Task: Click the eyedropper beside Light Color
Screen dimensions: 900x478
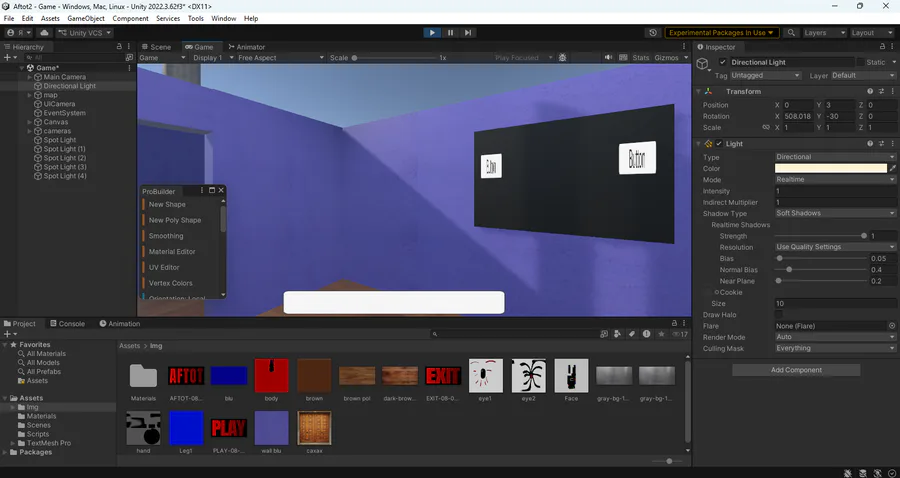Action: click(893, 168)
